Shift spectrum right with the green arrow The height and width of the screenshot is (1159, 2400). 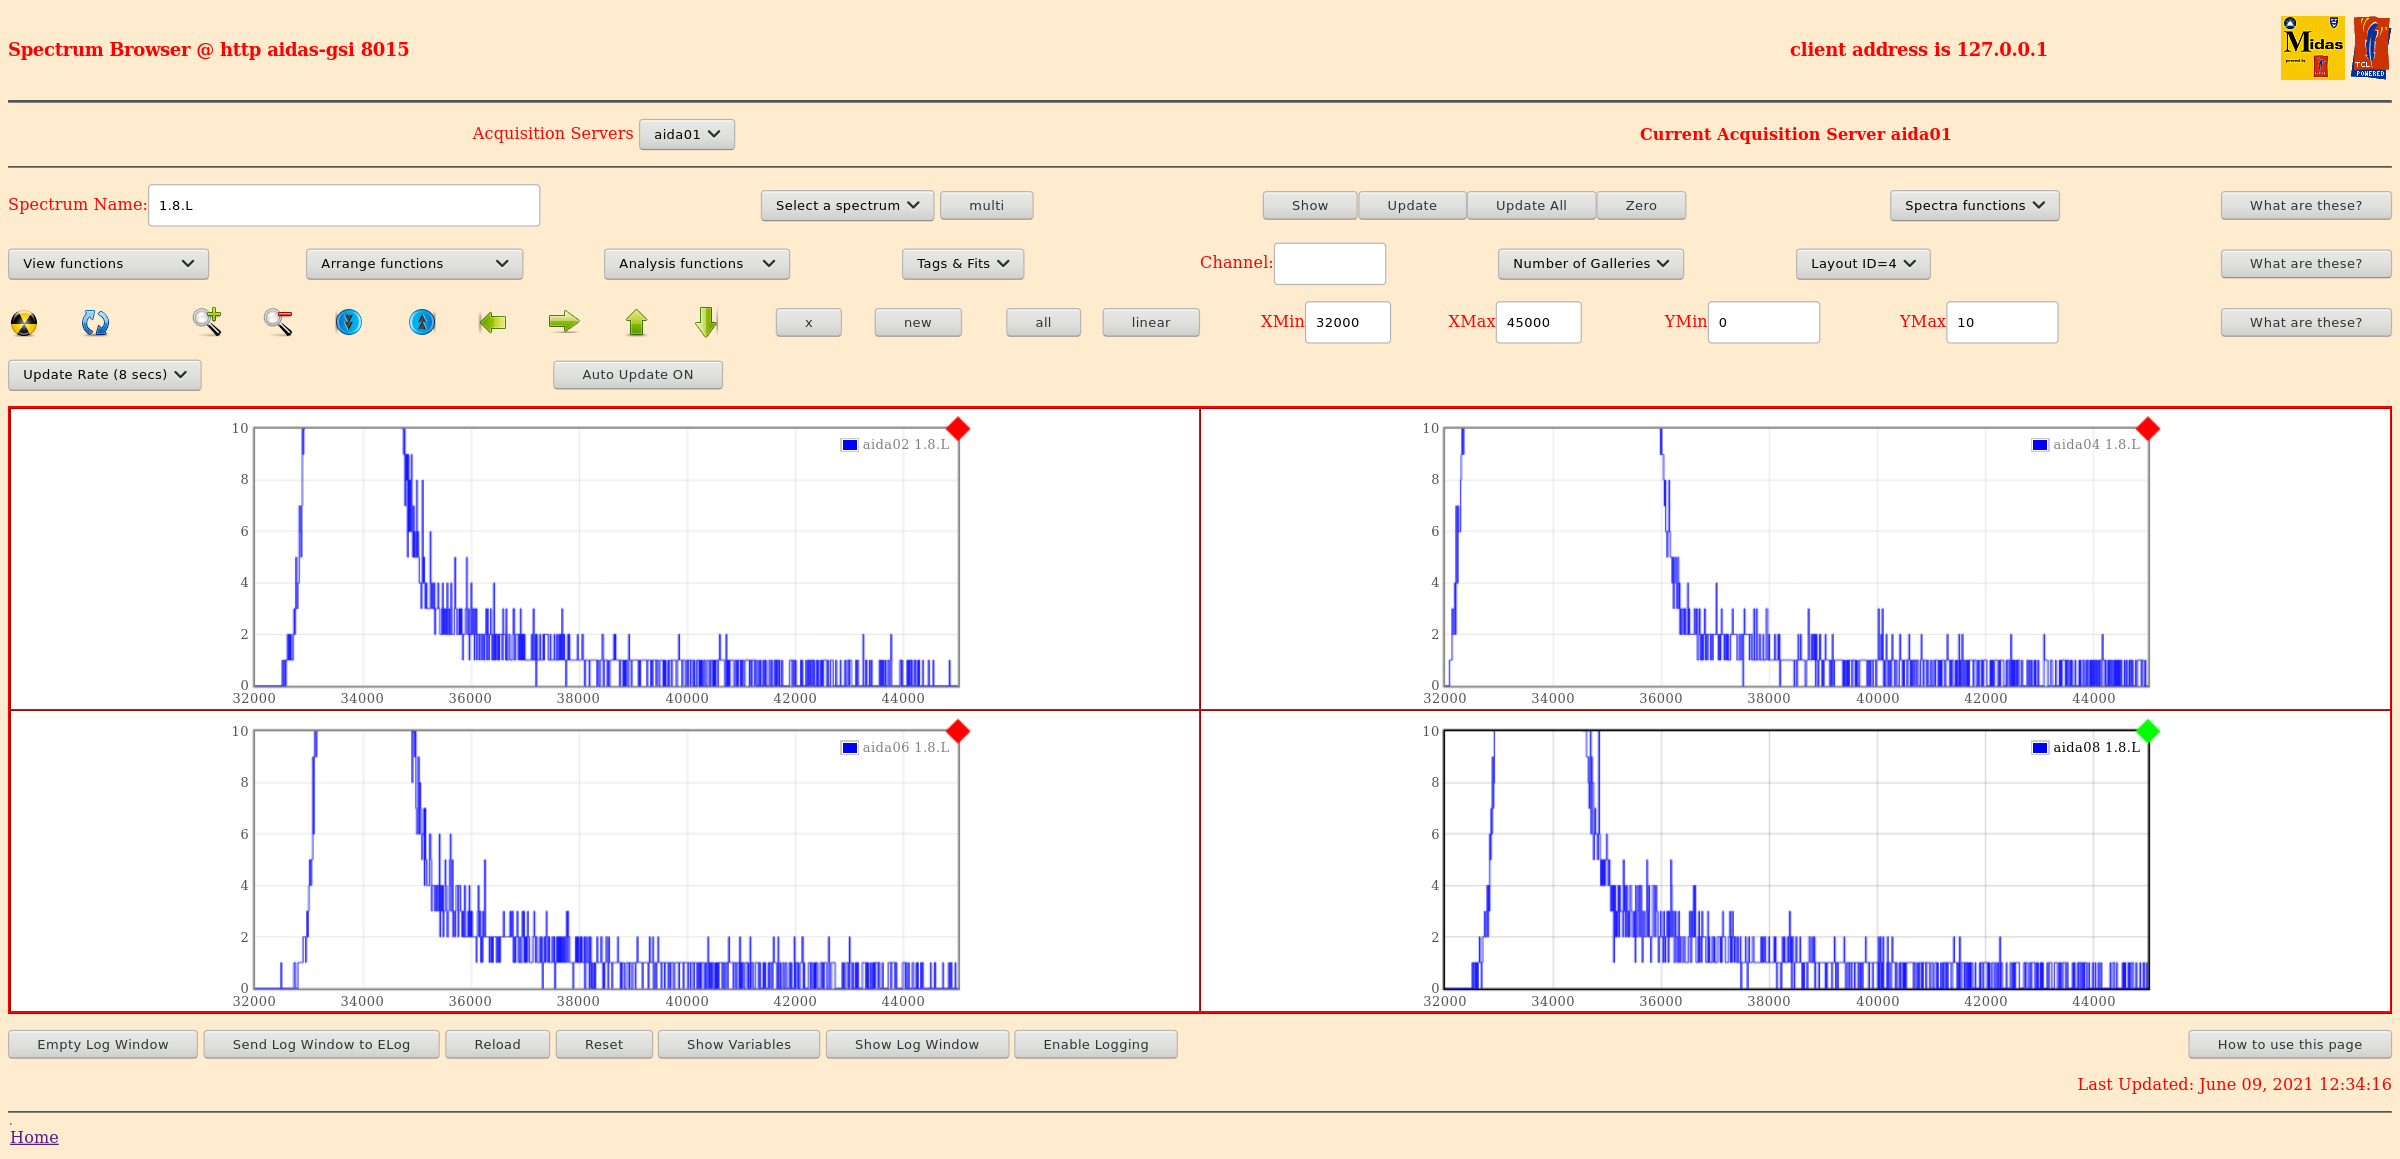click(x=564, y=322)
